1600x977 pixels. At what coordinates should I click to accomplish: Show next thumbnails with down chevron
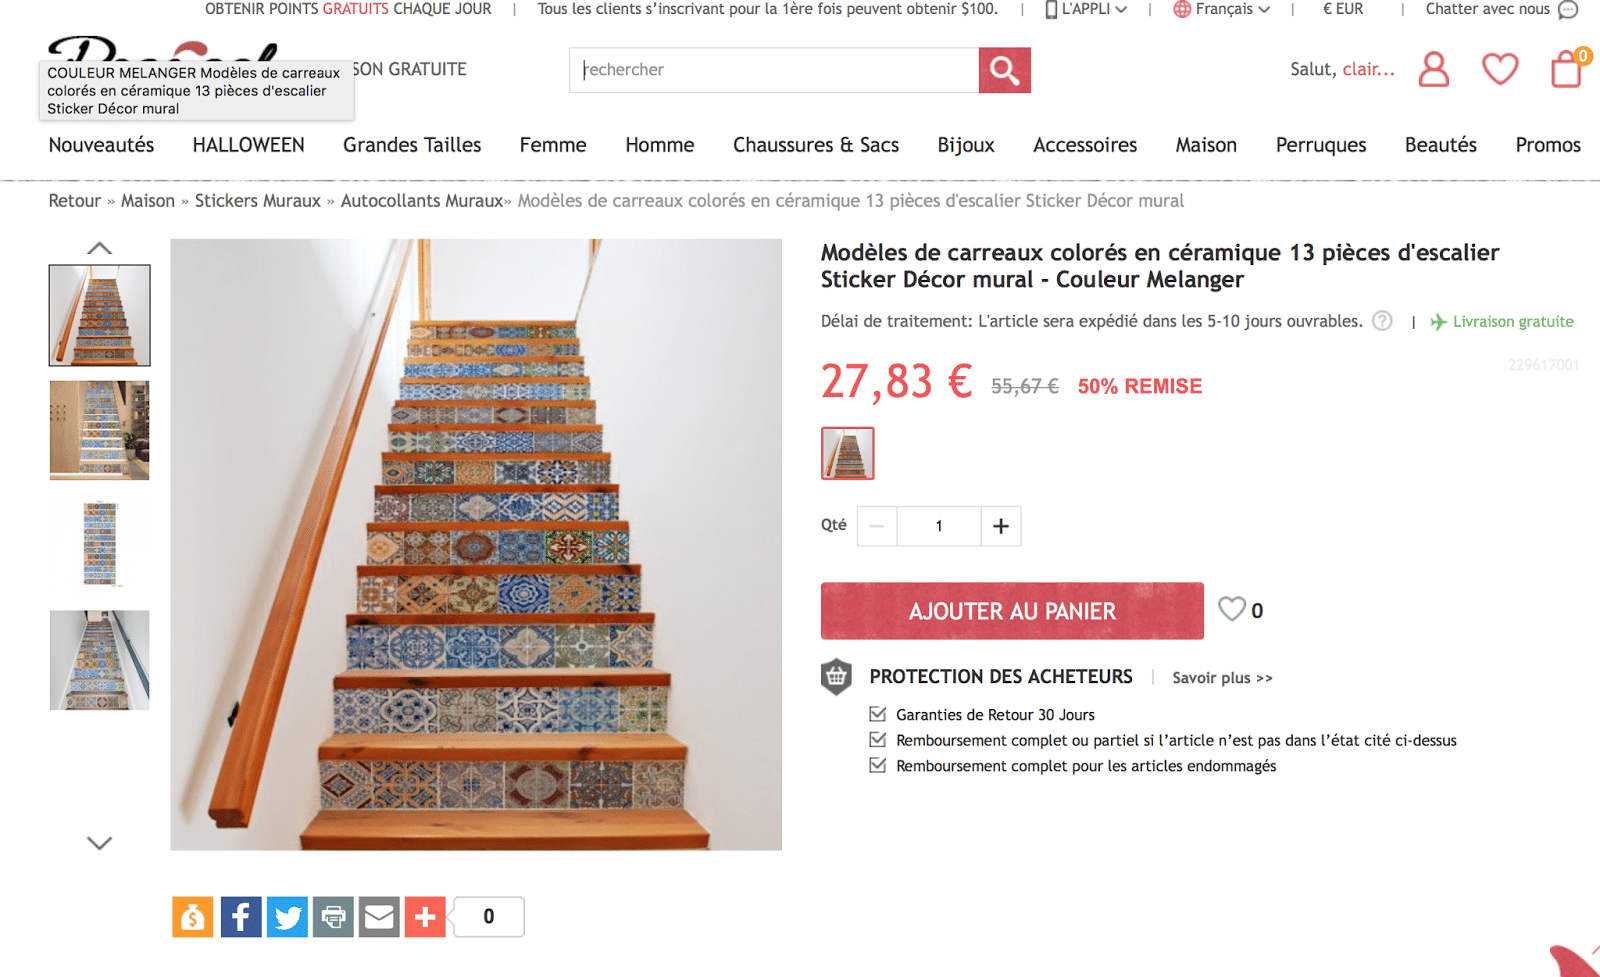[99, 843]
